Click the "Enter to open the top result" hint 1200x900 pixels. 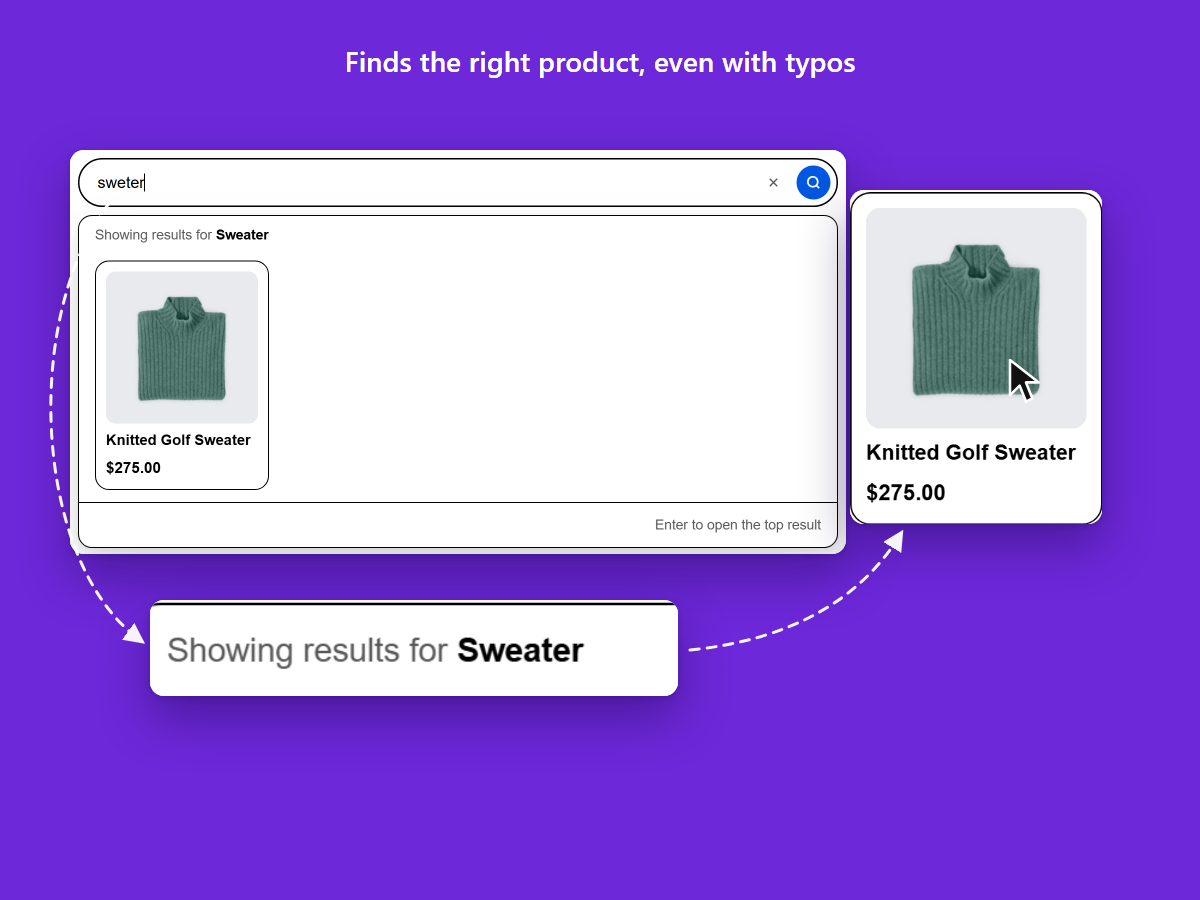[x=738, y=525]
